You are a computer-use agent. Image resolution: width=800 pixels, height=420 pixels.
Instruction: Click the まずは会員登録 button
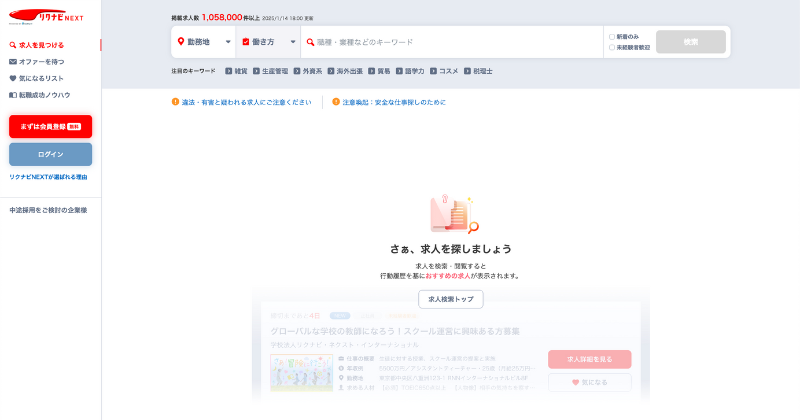click(51, 127)
